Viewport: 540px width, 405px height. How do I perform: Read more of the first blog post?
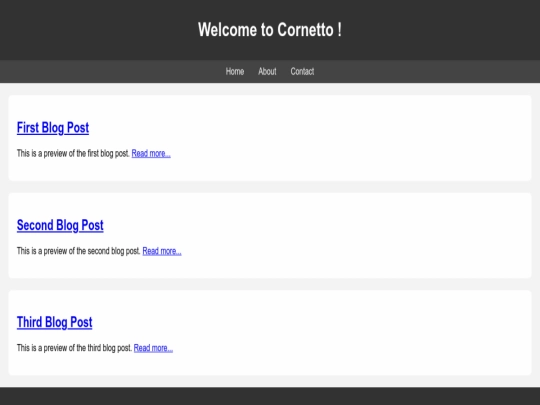pyautogui.click(x=151, y=153)
